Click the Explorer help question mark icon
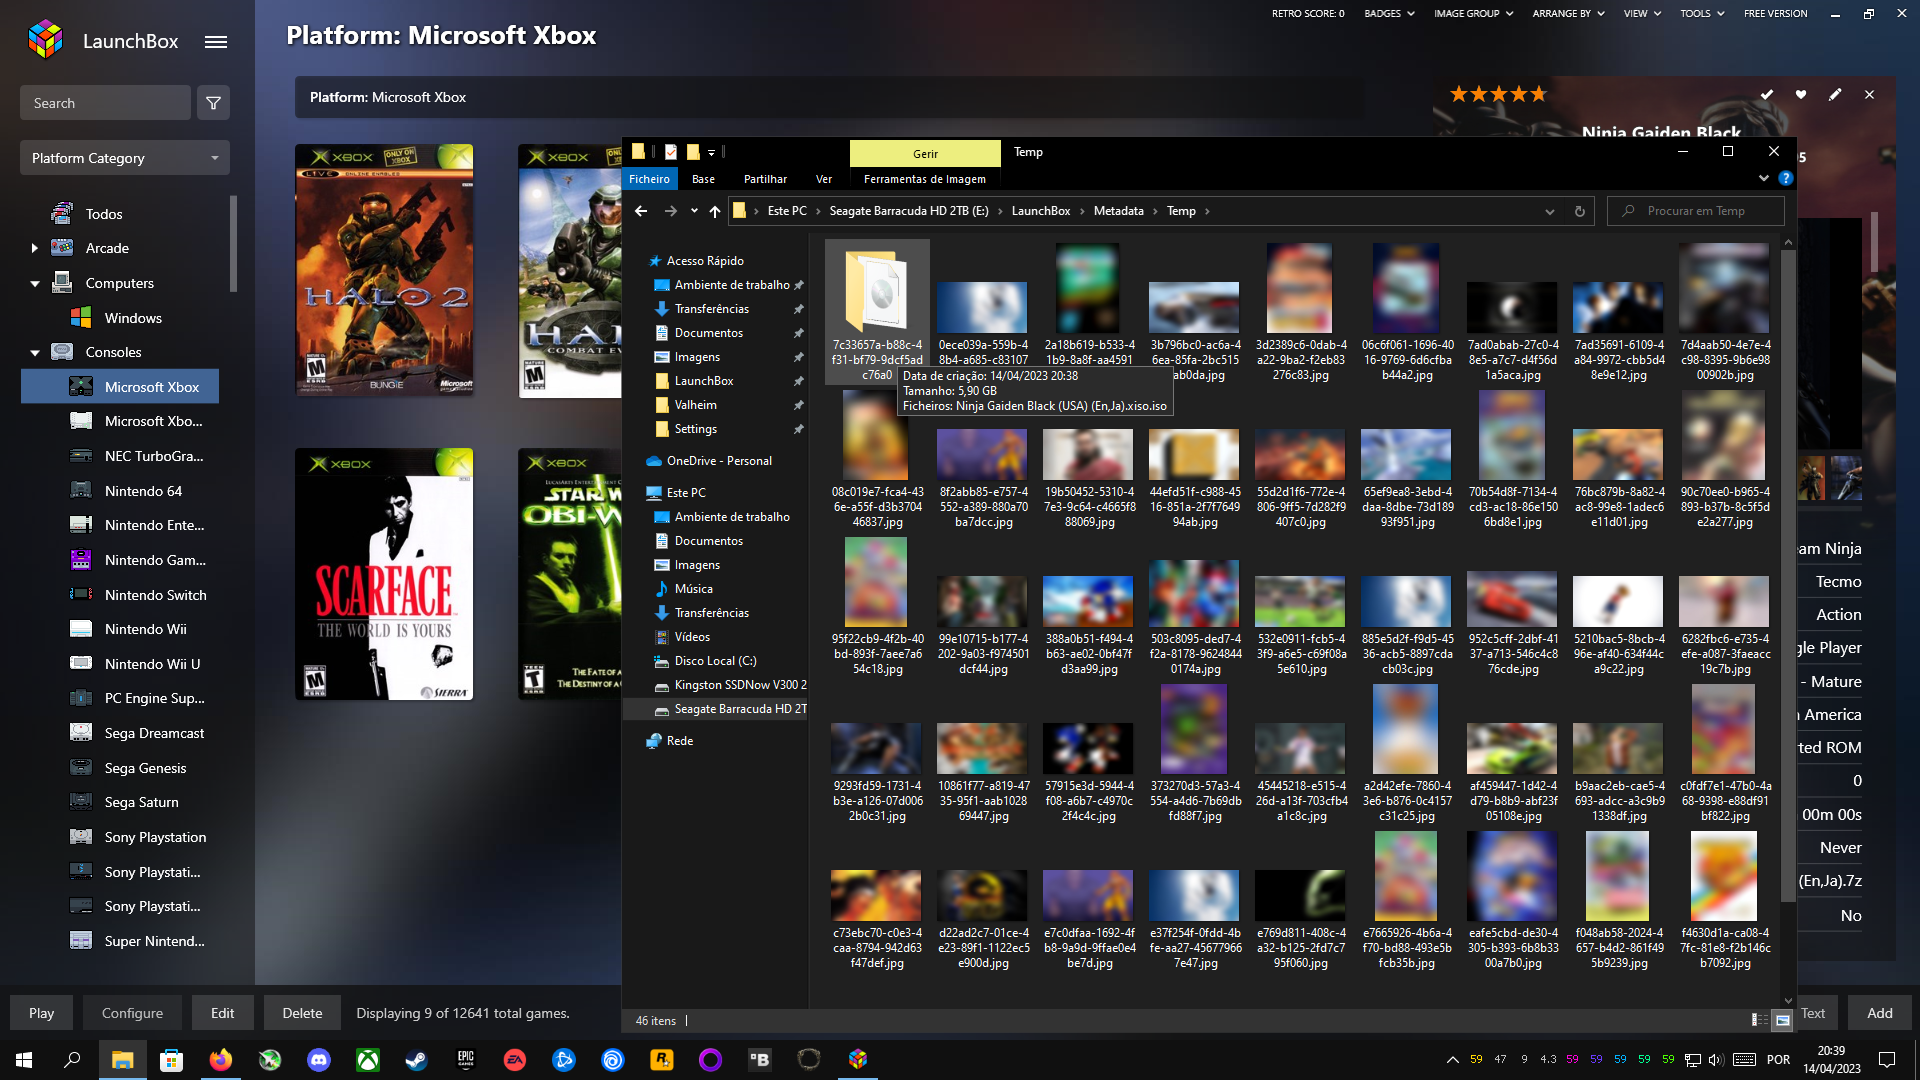 click(1786, 178)
